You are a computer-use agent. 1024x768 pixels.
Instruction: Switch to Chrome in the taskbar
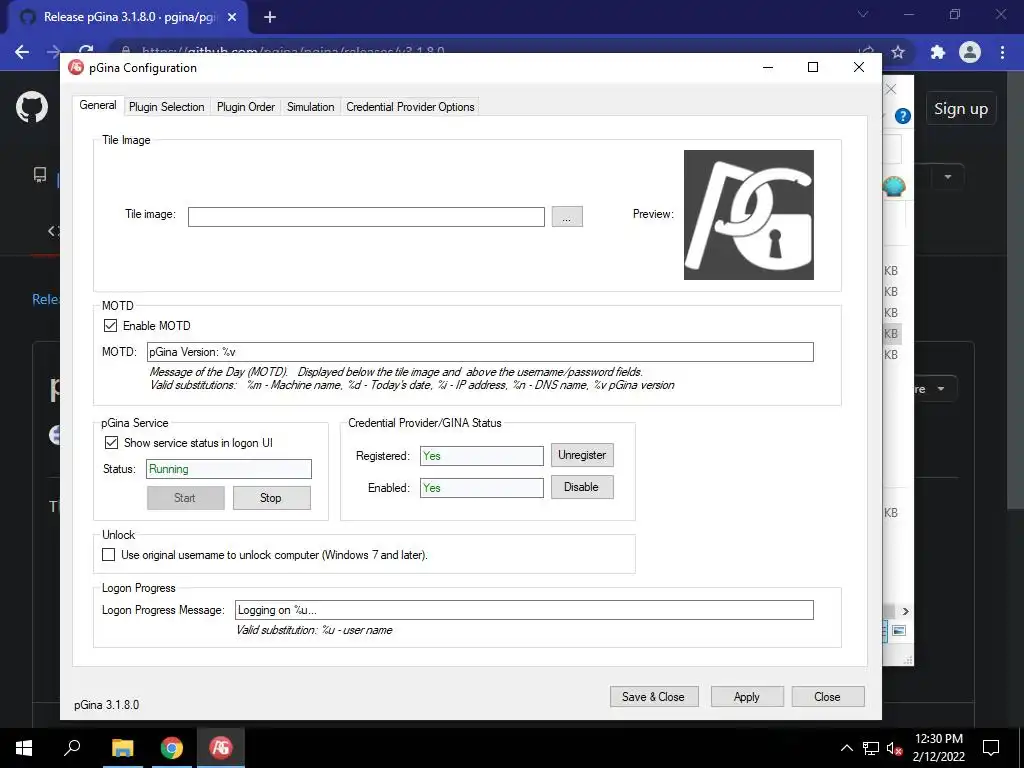point(172,748)
